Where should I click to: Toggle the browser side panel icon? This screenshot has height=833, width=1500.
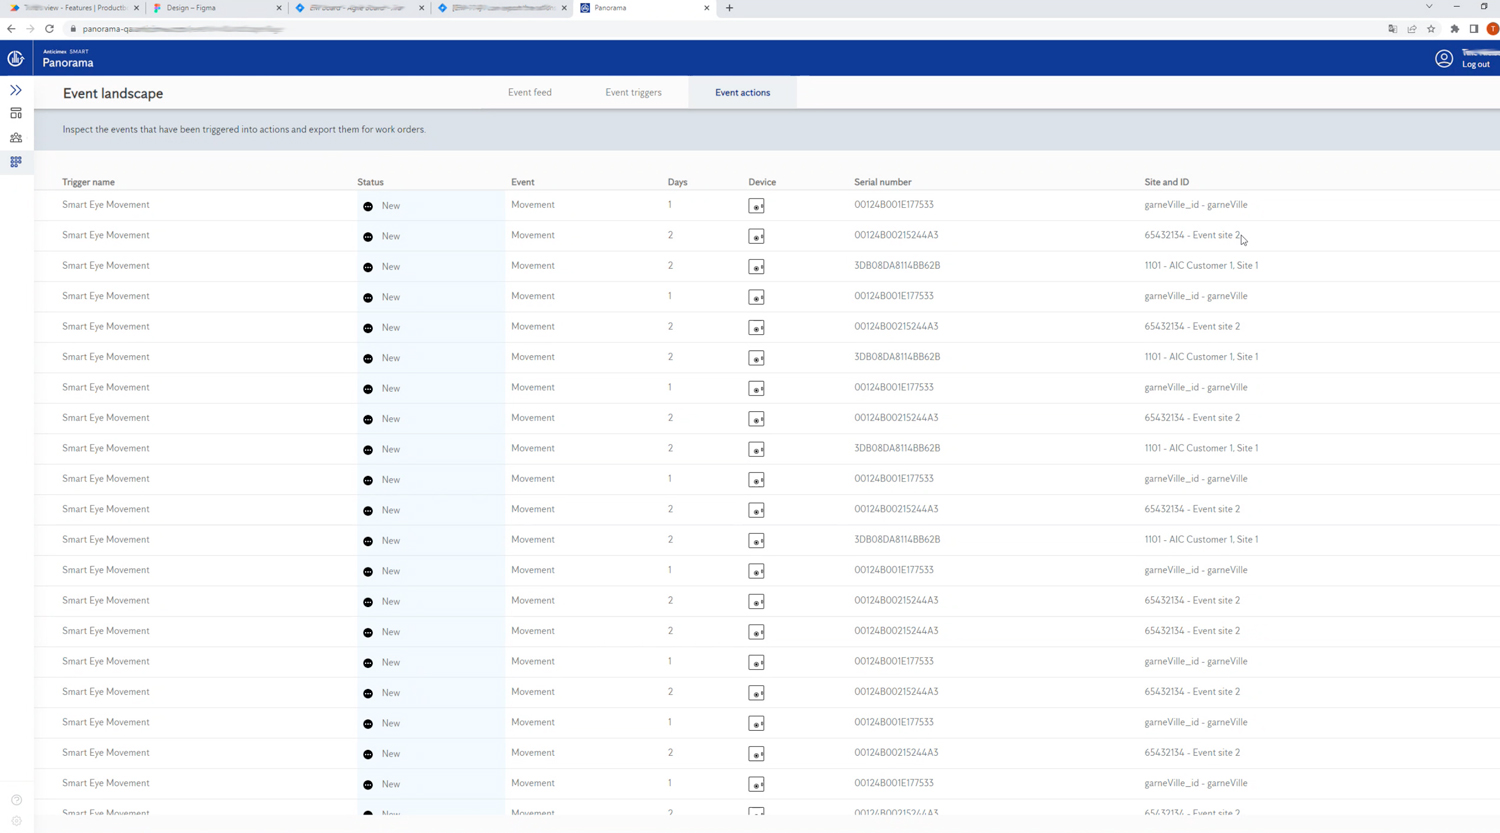click(1474, 29)
